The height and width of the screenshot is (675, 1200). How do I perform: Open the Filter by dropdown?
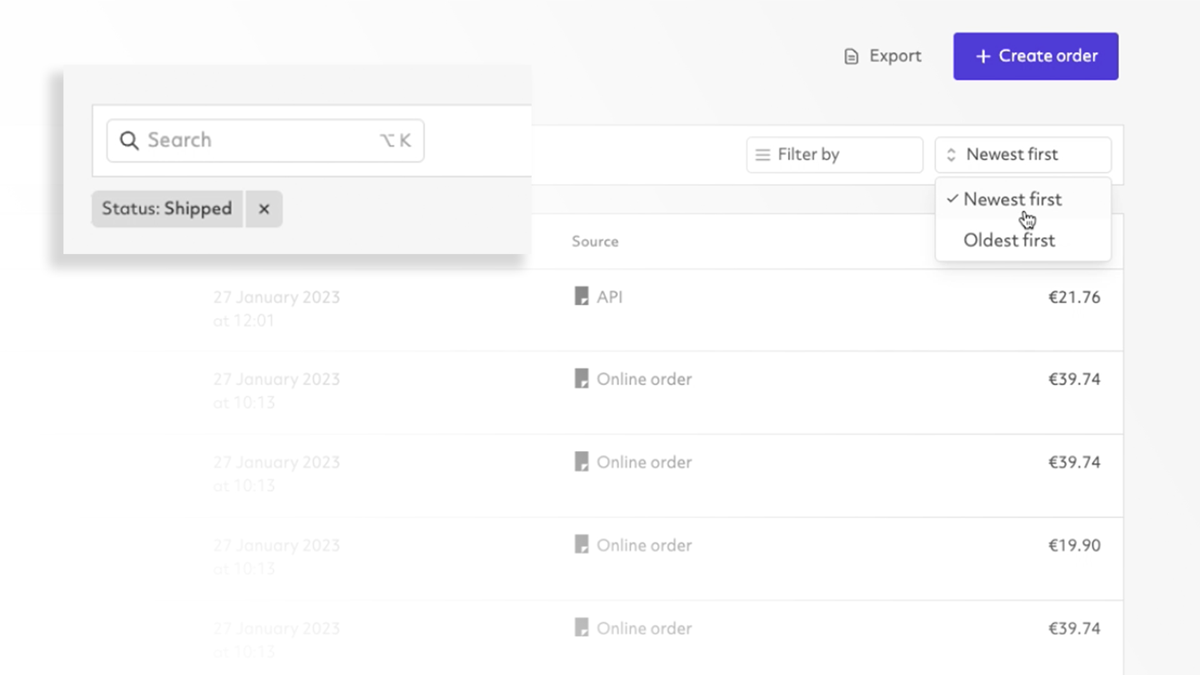point(834,154)
